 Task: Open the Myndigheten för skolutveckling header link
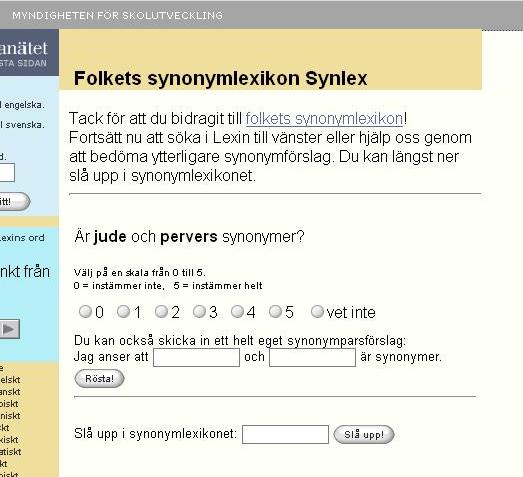pyautogui.click(x=117, y=15)
